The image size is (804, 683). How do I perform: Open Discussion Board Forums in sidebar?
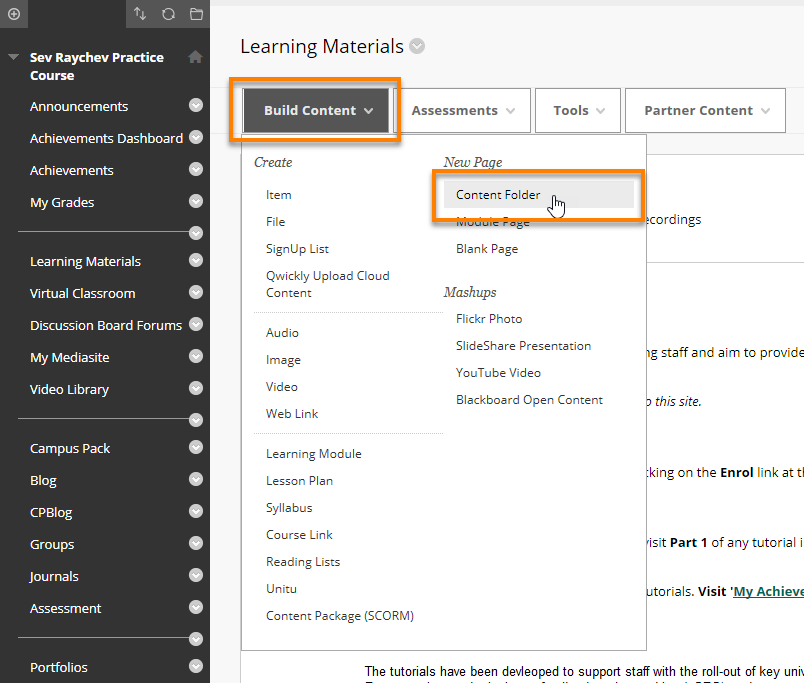point(106,325)
